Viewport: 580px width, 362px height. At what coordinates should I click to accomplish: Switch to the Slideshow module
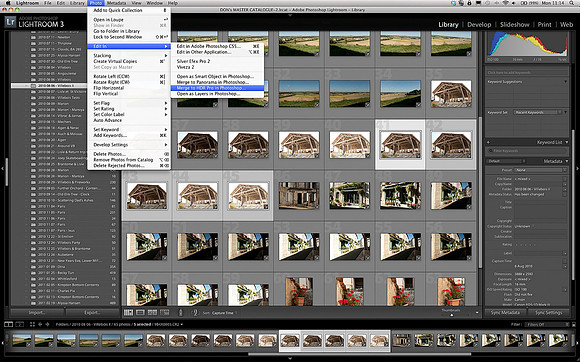pos(515,25)
